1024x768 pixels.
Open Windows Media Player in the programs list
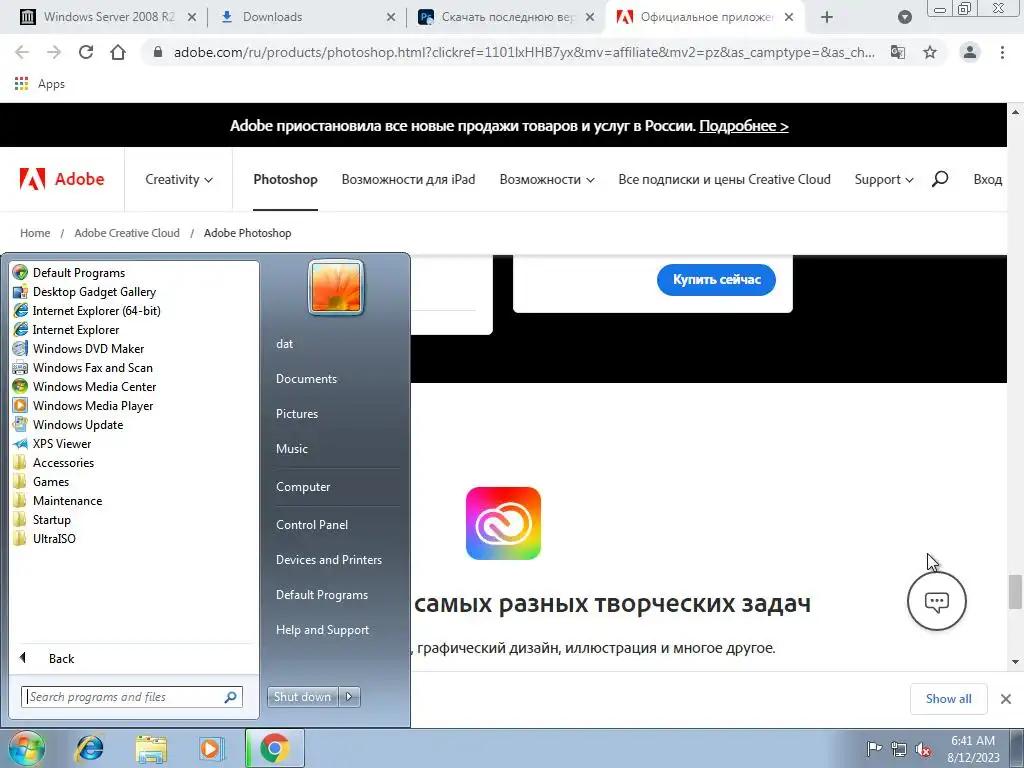[83, 406]
